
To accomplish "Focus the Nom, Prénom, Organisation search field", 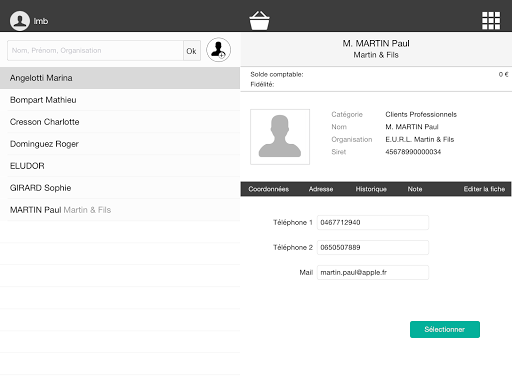I will 95,51.
